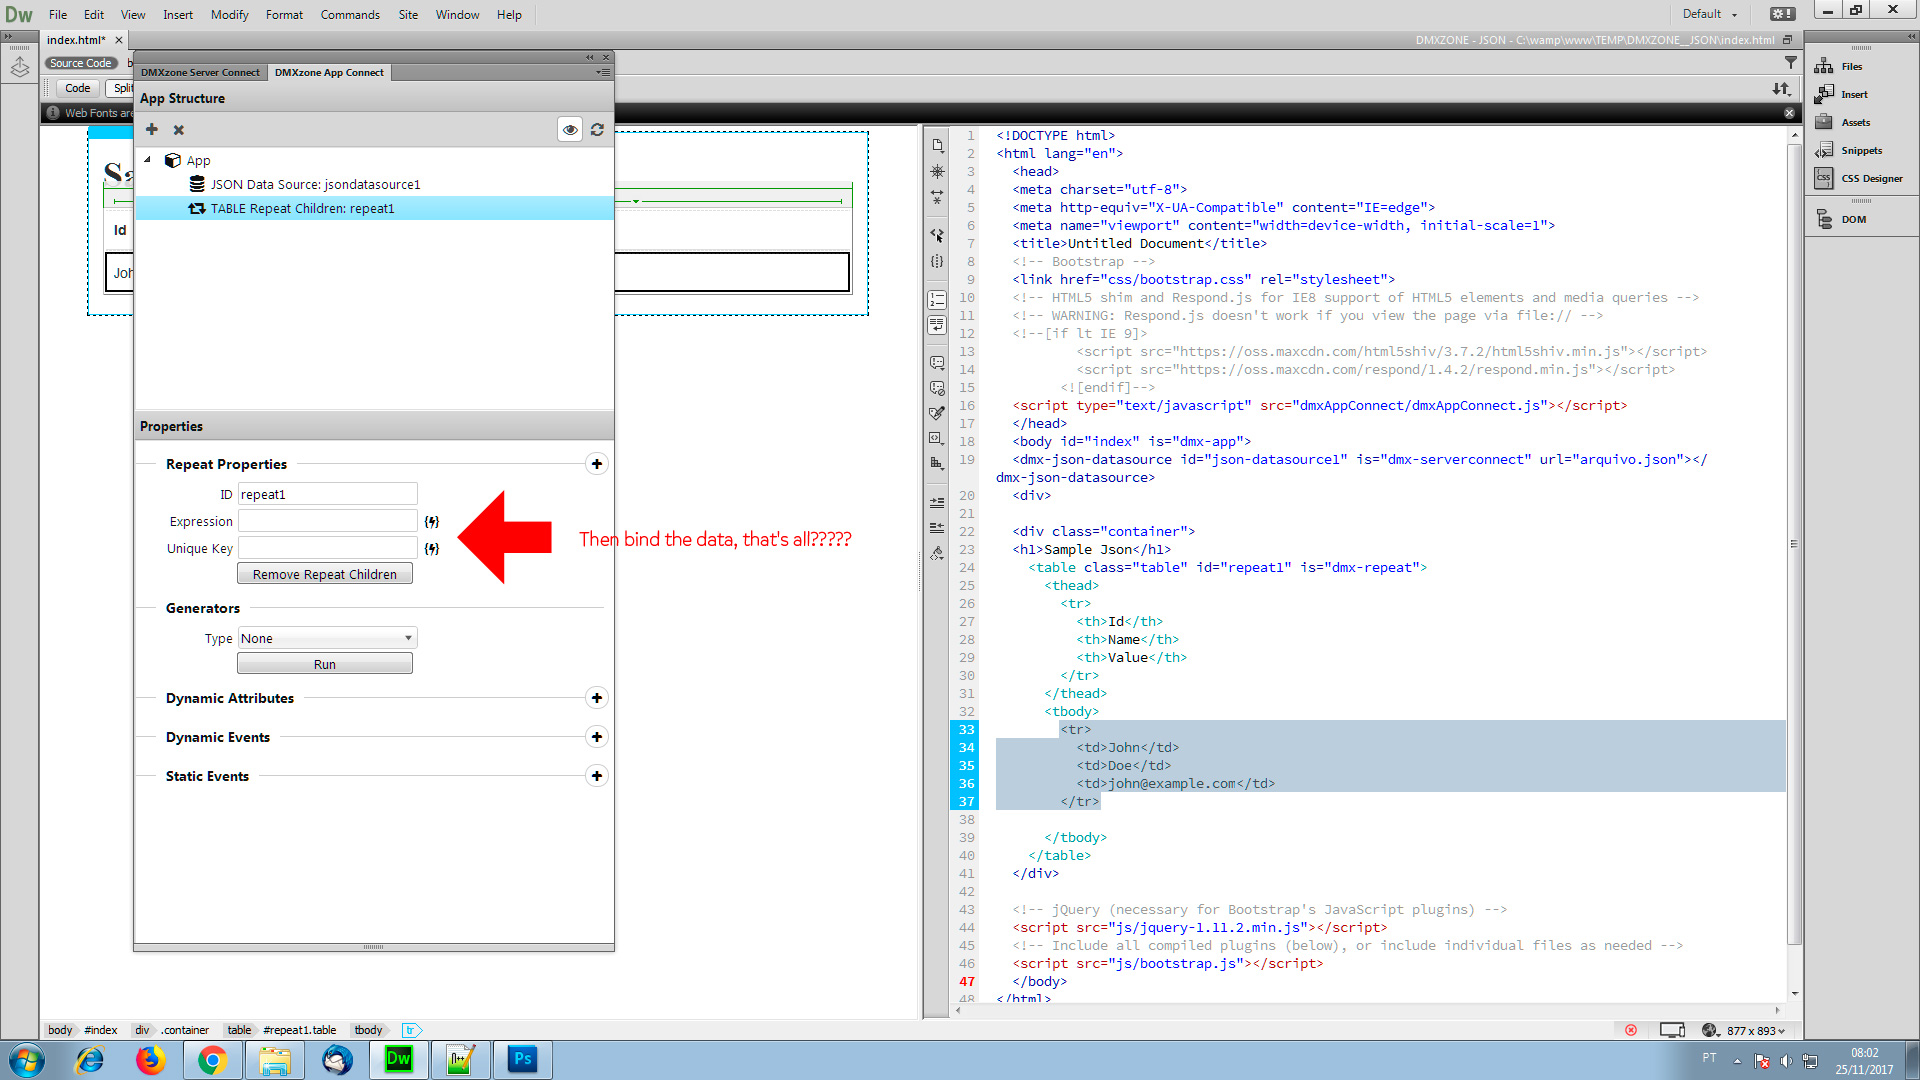Open the CSS Designer panel
The width and height of the screenshot is (1920, 1080).
click(x=1860, y=179)
